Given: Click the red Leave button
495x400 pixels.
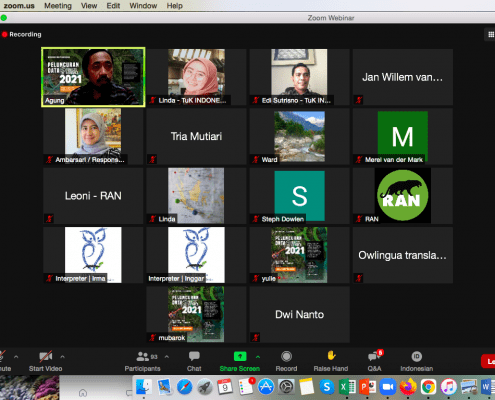Looking at the screenshot, I should [x=488, y=361].
